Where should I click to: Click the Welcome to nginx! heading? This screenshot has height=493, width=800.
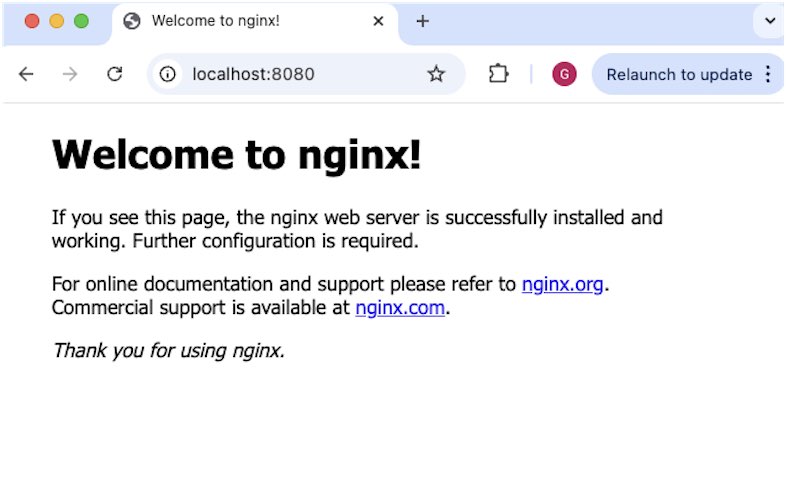[x=236, y=154]
